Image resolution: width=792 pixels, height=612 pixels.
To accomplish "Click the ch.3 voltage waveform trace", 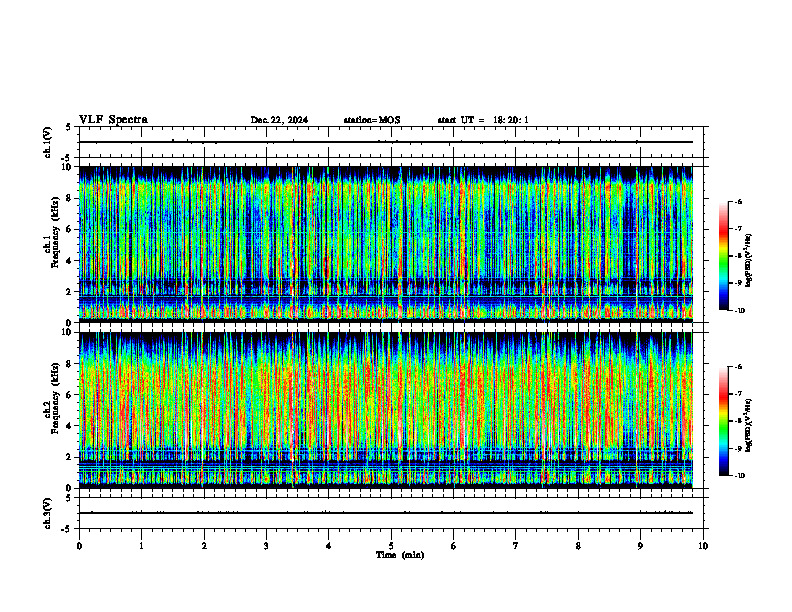I will click(386, 513).
